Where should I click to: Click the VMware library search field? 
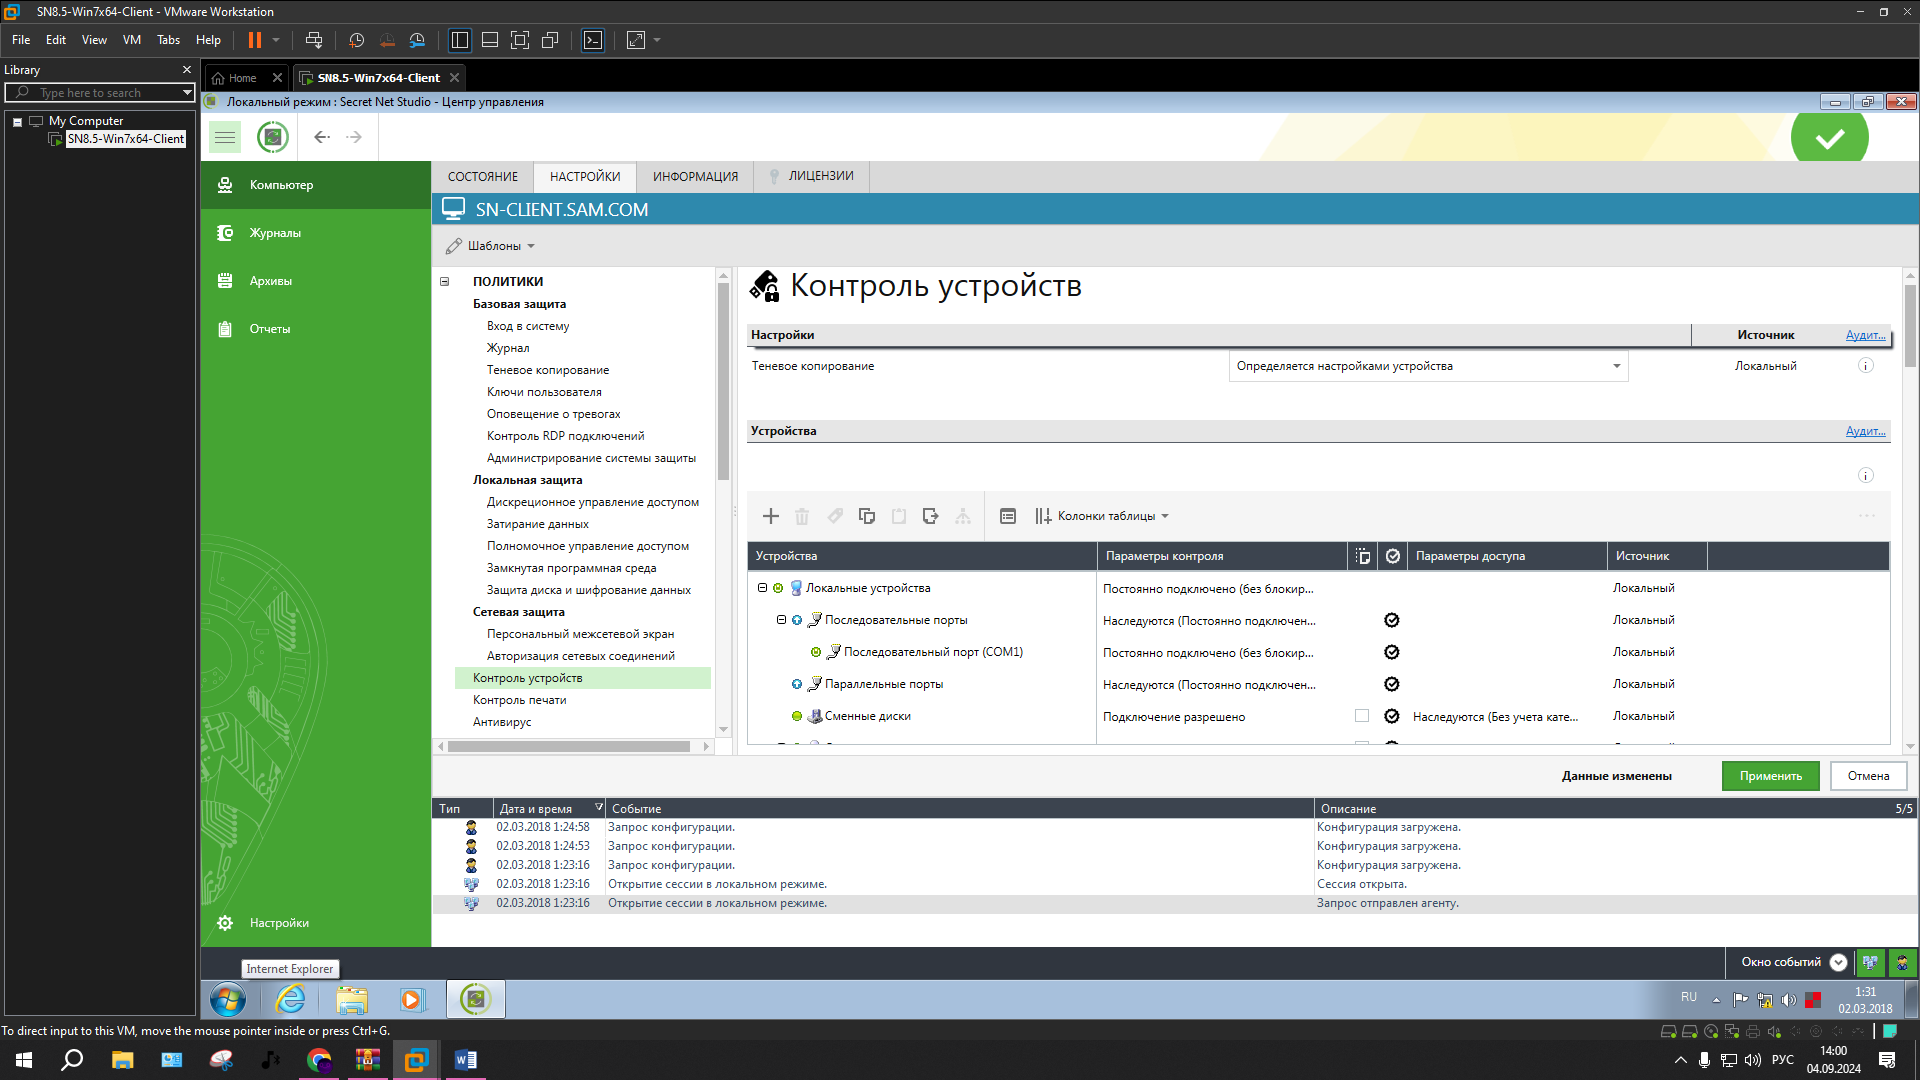click(x=100, y=92)
